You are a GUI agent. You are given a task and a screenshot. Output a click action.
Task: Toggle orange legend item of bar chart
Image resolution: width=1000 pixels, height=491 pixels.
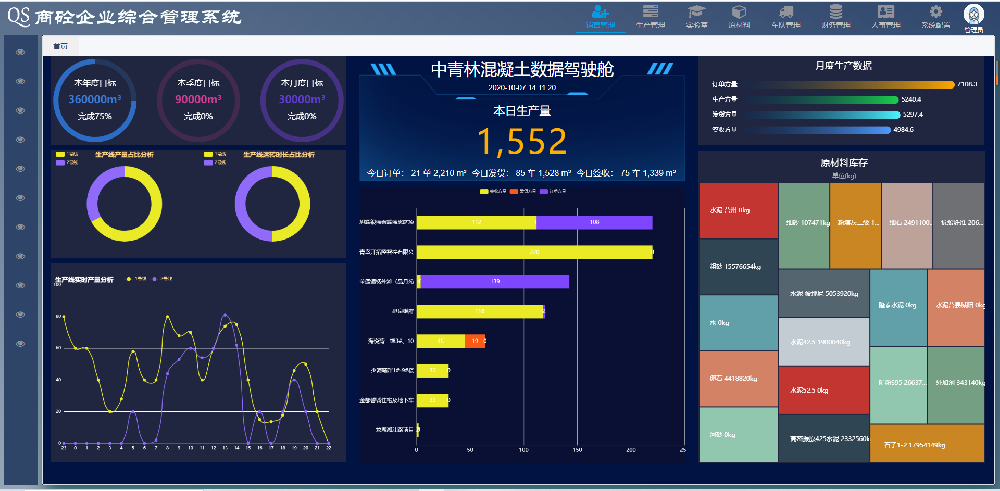(x=523, y=191)
